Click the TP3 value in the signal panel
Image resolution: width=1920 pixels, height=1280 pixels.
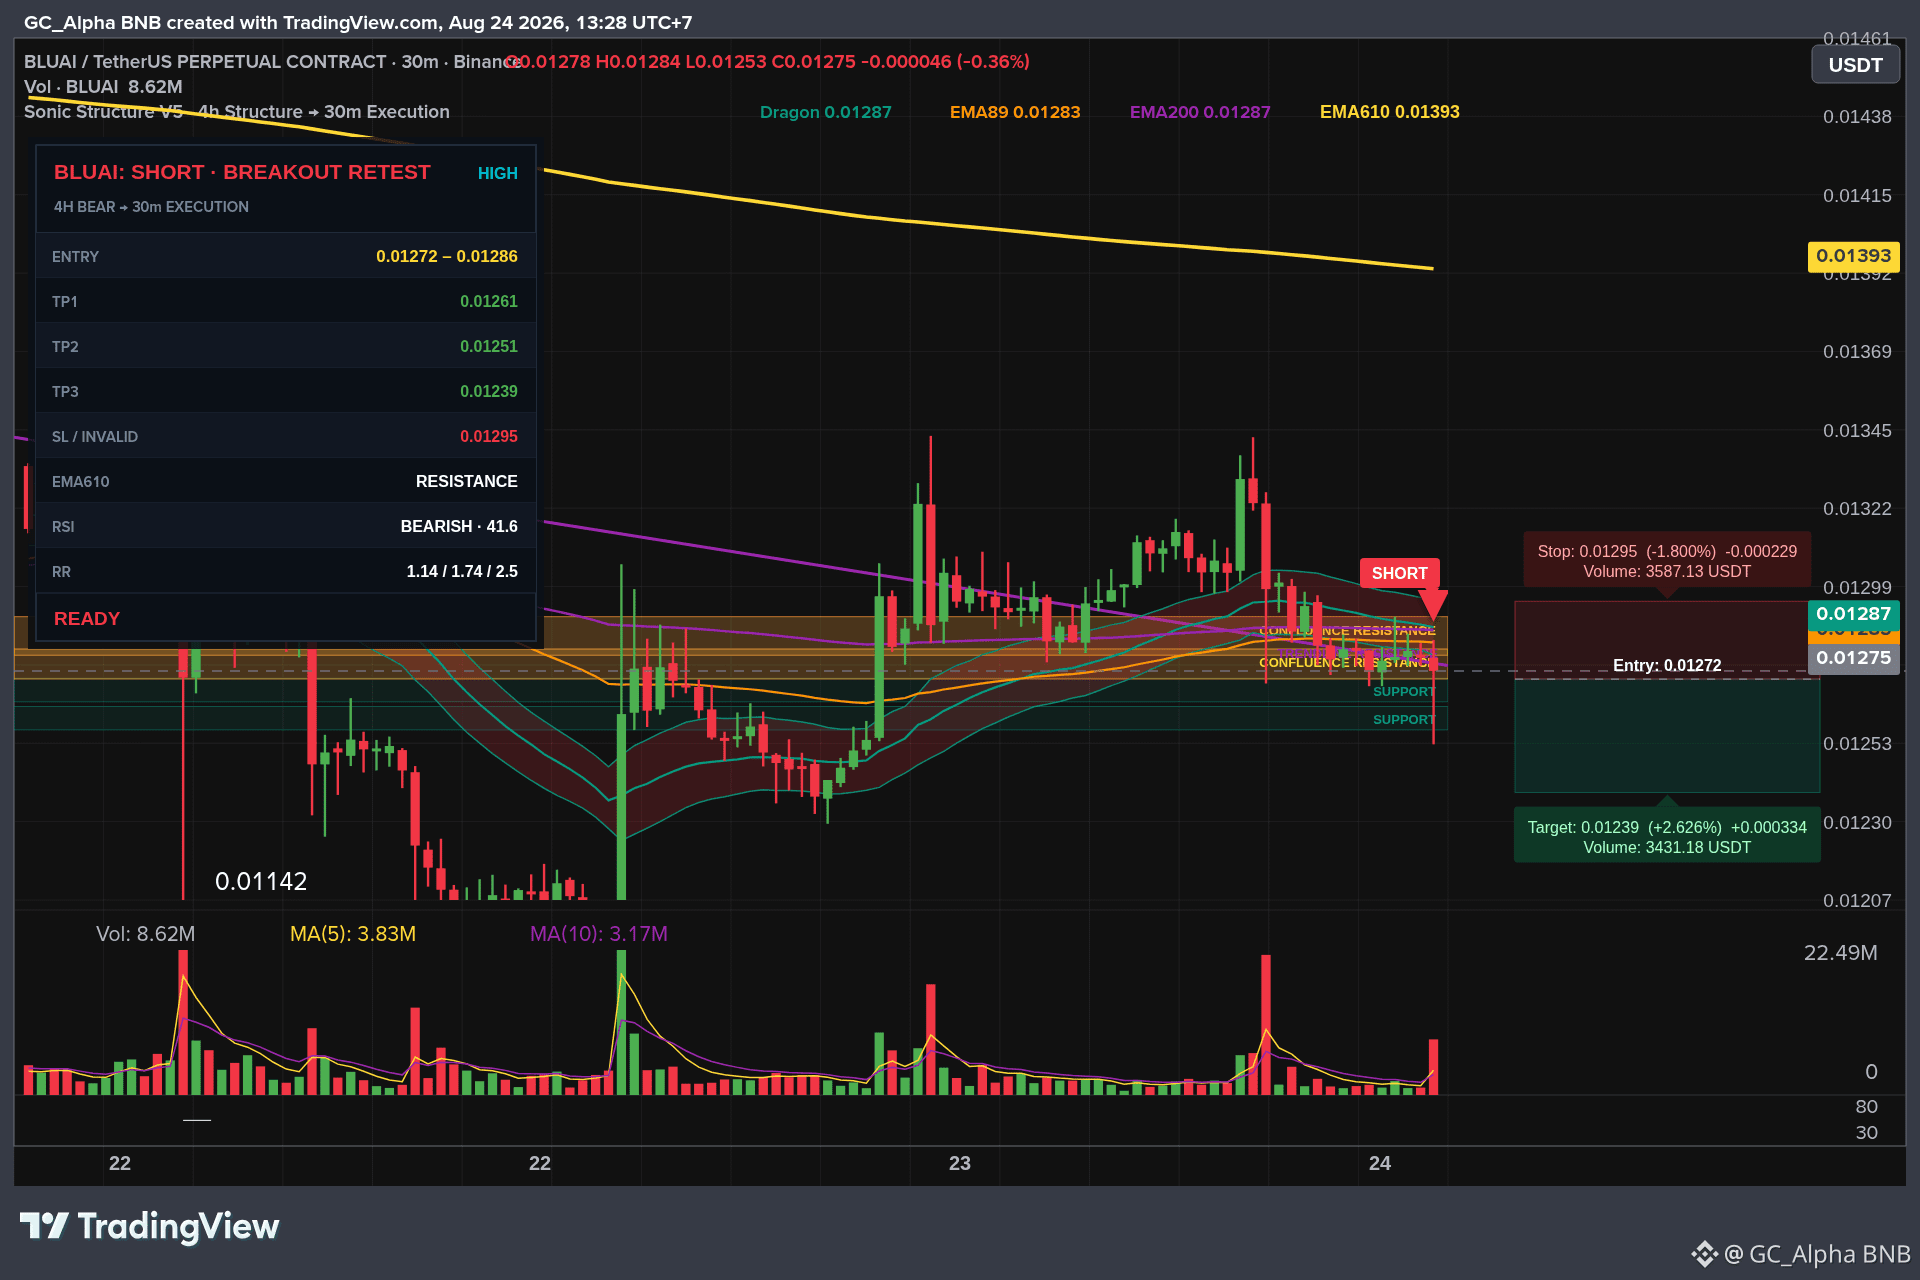pos(489,391)
